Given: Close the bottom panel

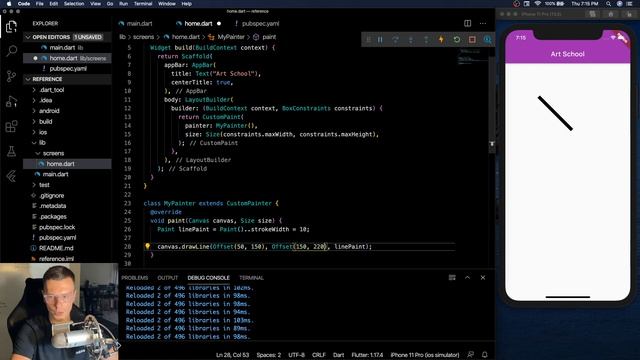Looking at the screenshot, I should 483,278.
